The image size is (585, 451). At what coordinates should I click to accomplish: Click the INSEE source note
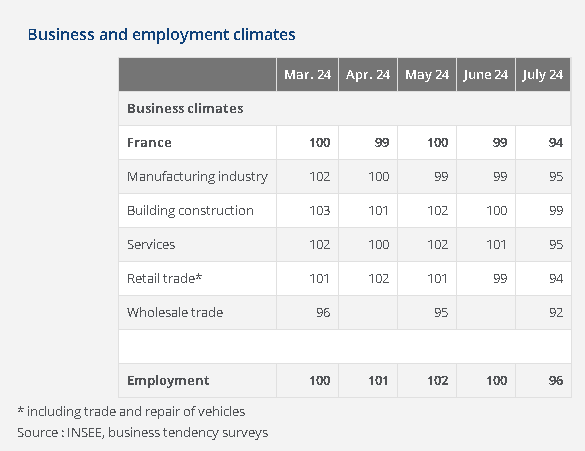click(143, 433)
